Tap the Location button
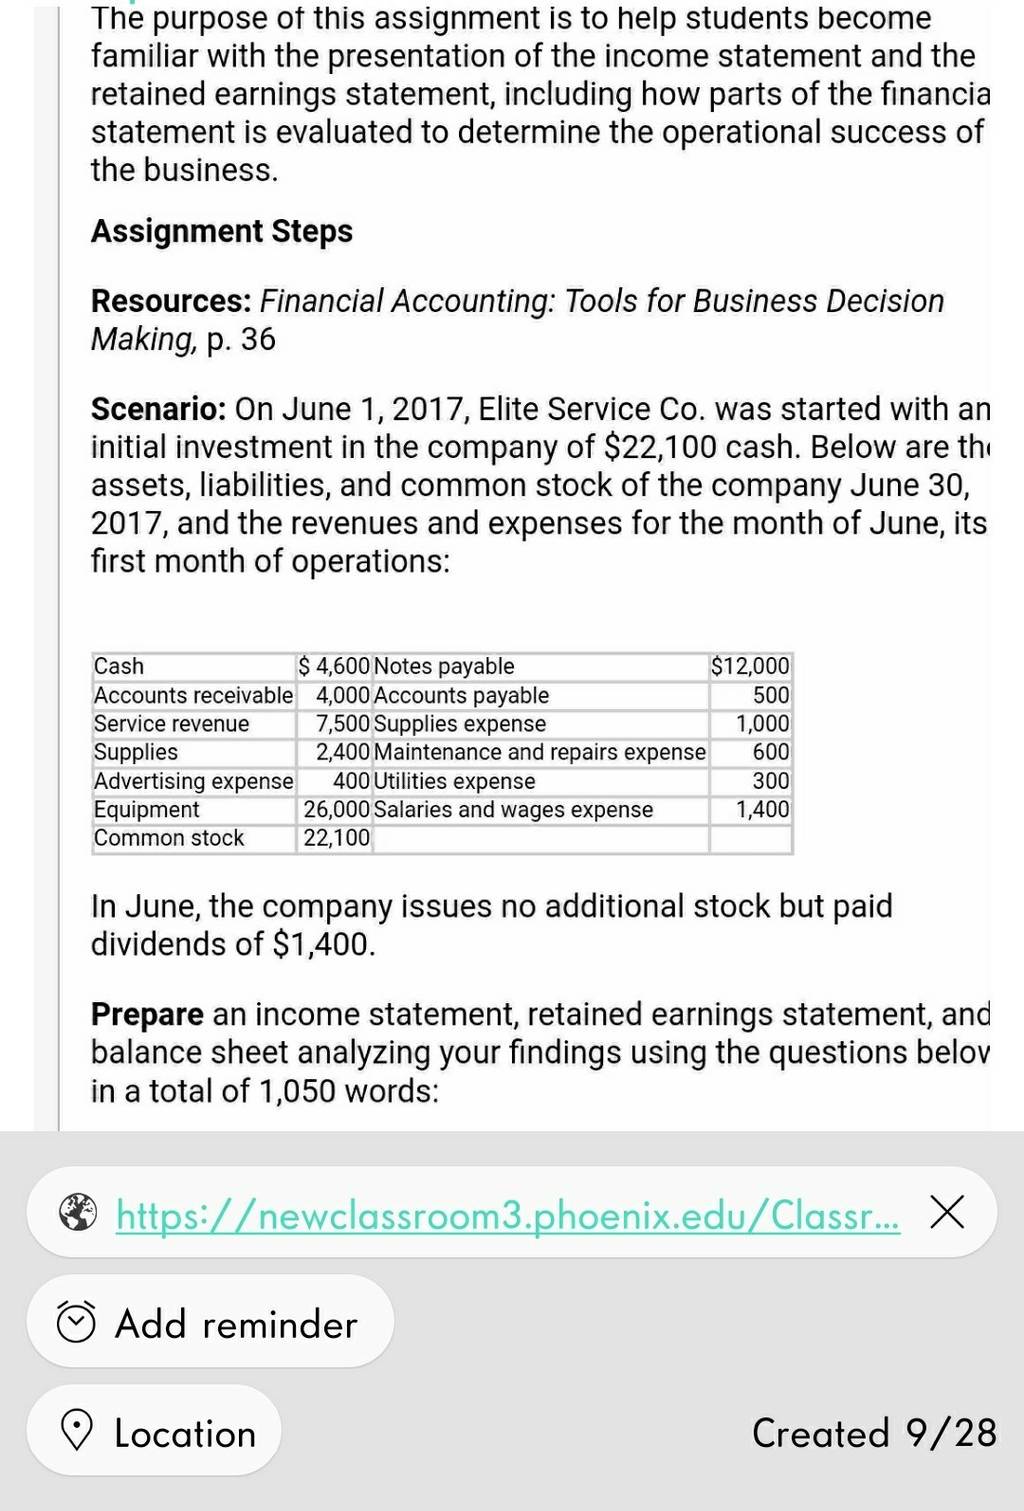 click(154, 1432)
